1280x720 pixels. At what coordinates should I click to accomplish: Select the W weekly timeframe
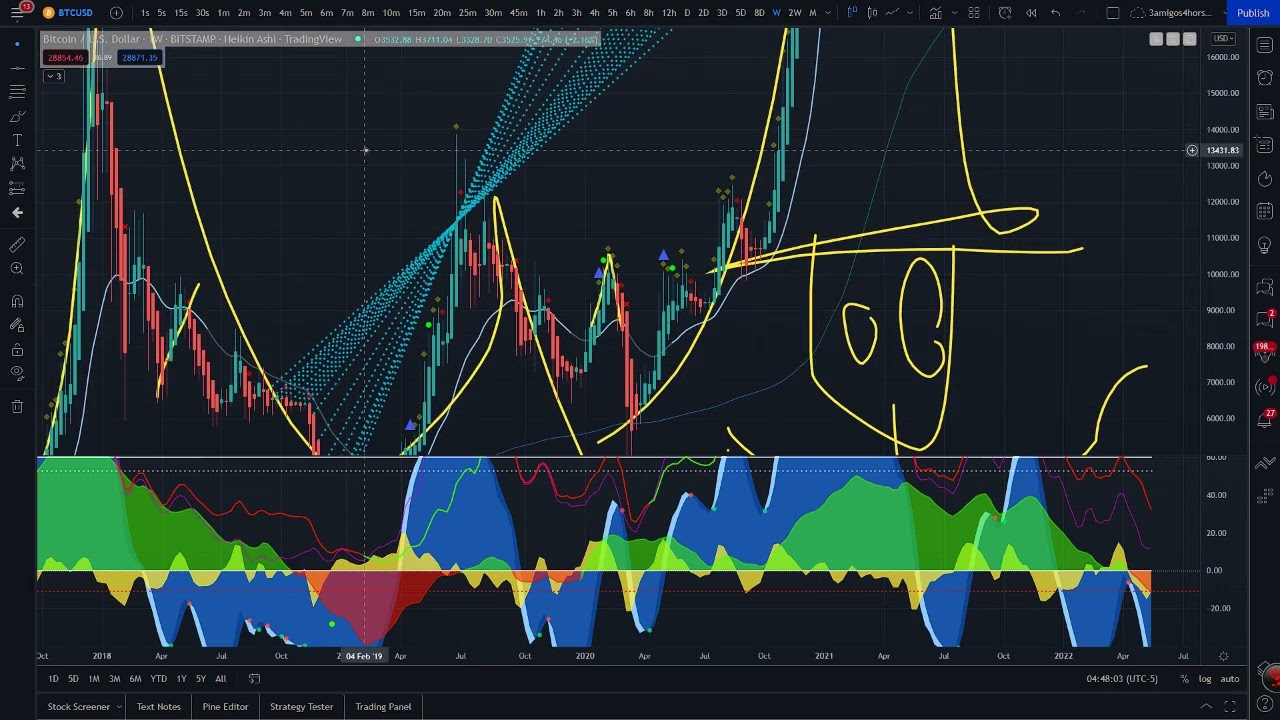pyautogui.click(x=776, y=13)
